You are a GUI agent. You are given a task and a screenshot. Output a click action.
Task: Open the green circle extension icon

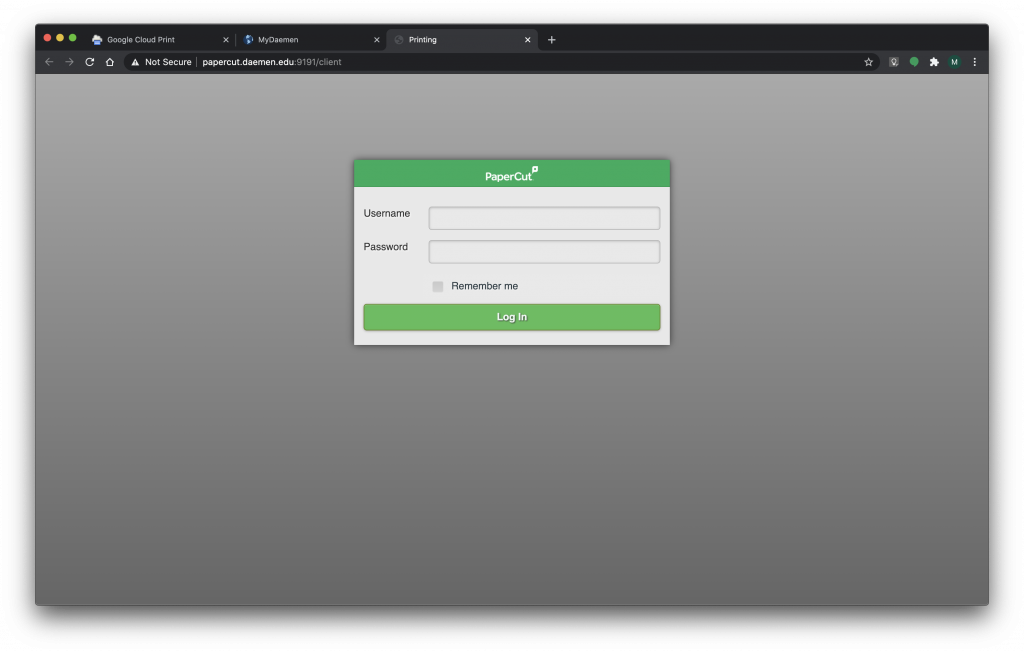point(914,62)
